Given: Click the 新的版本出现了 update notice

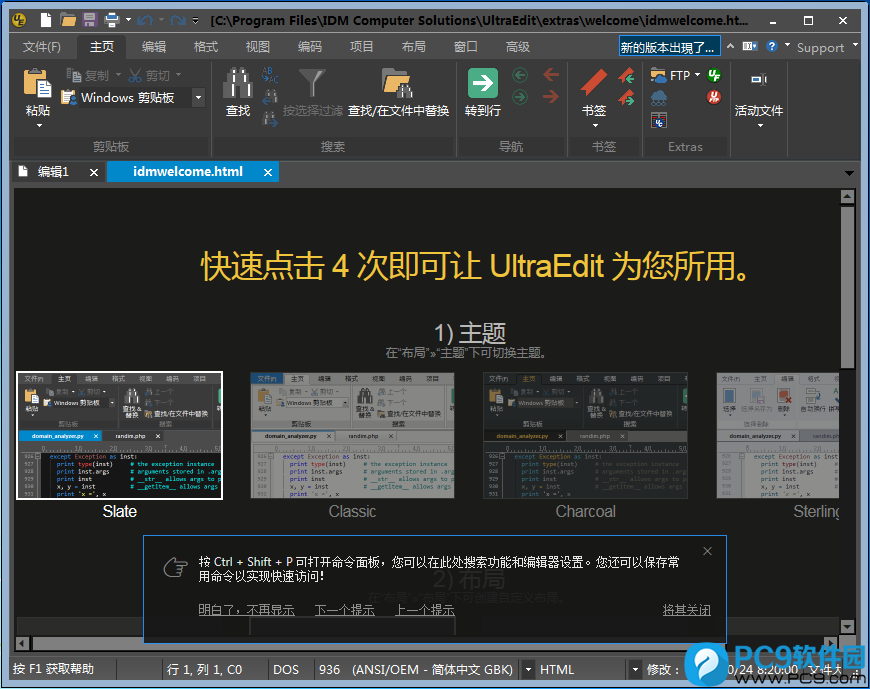Looking at the screenshot, I should coord(670,47).
